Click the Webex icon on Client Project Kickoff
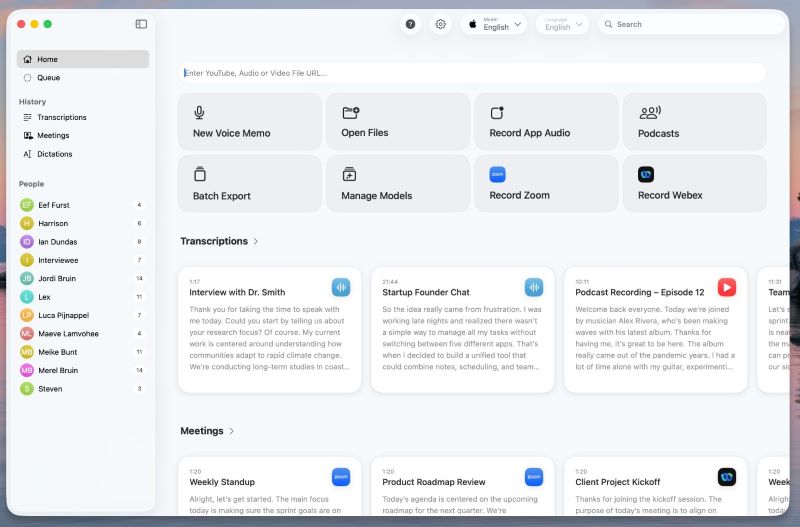800x527 pixels. tap(727, 477)
